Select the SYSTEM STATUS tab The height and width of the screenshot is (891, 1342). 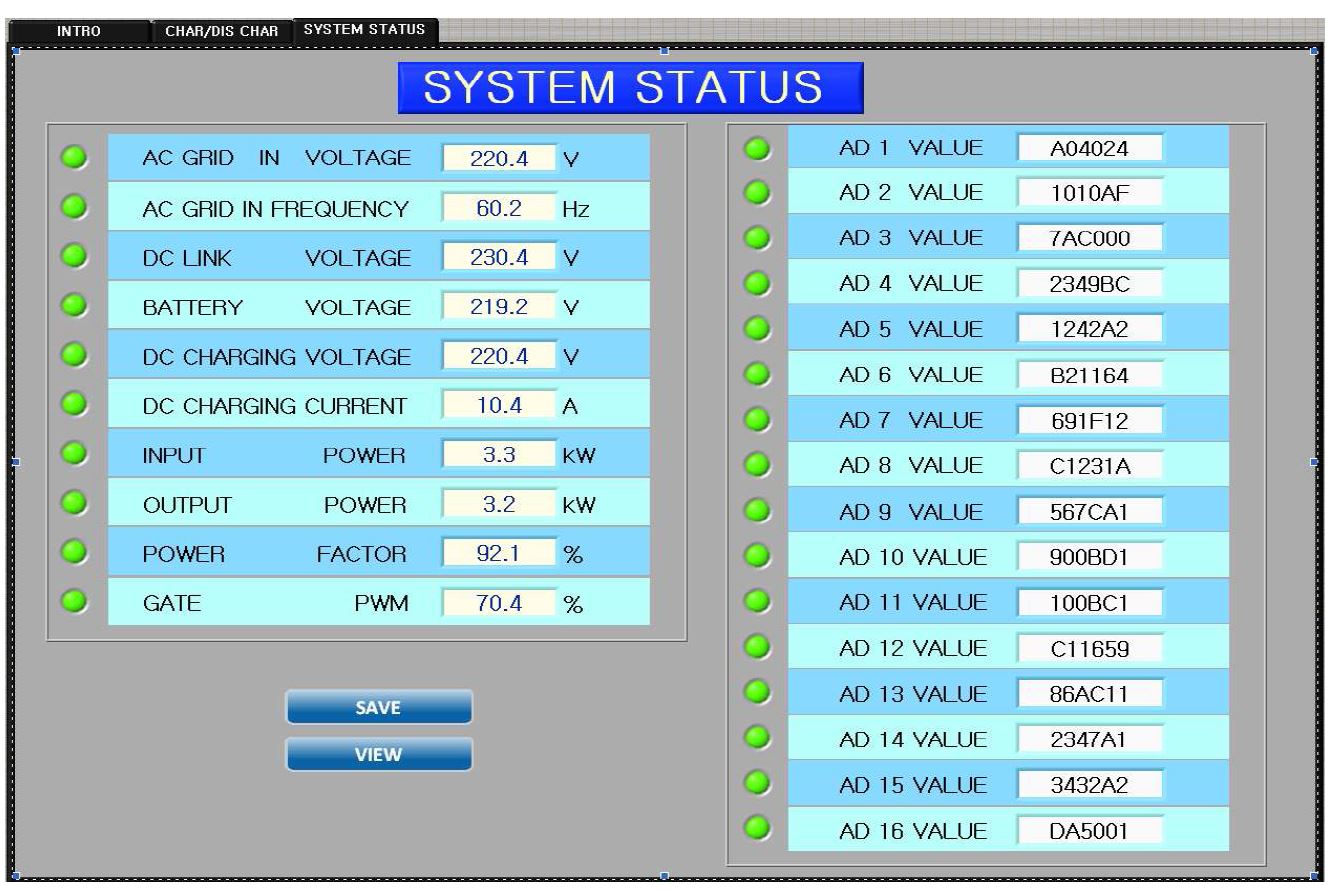click(364, 30)
